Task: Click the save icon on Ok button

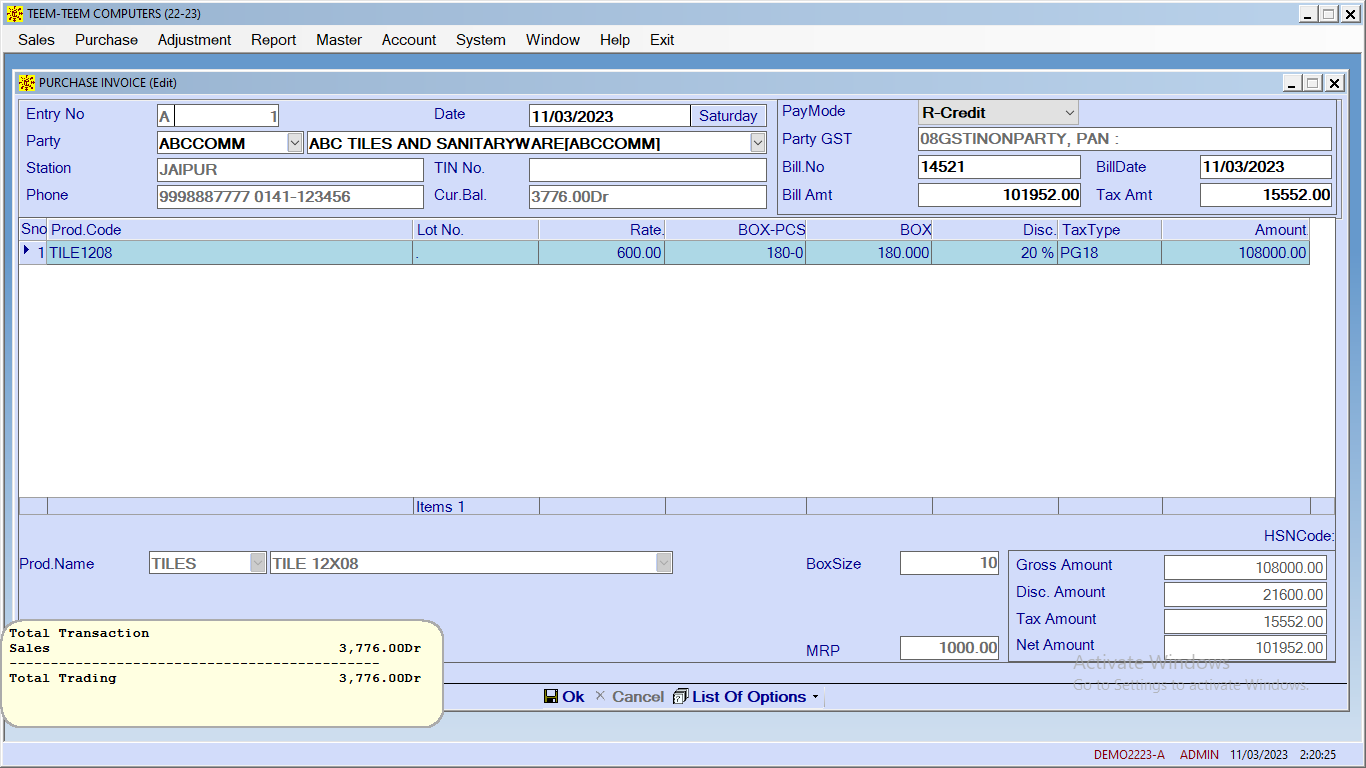Action: tap(551, 696)
